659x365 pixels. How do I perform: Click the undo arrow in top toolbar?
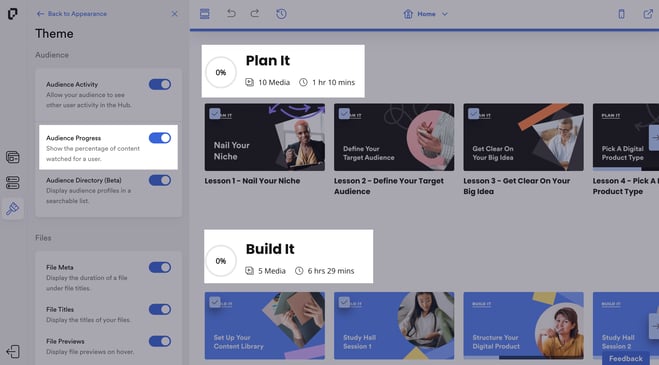[231, 13]
